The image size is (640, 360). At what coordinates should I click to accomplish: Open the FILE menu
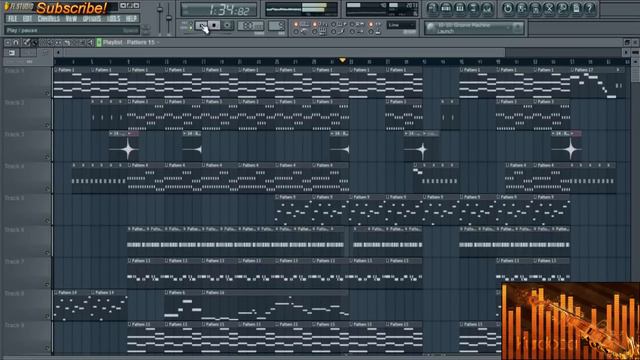point(12,19)
